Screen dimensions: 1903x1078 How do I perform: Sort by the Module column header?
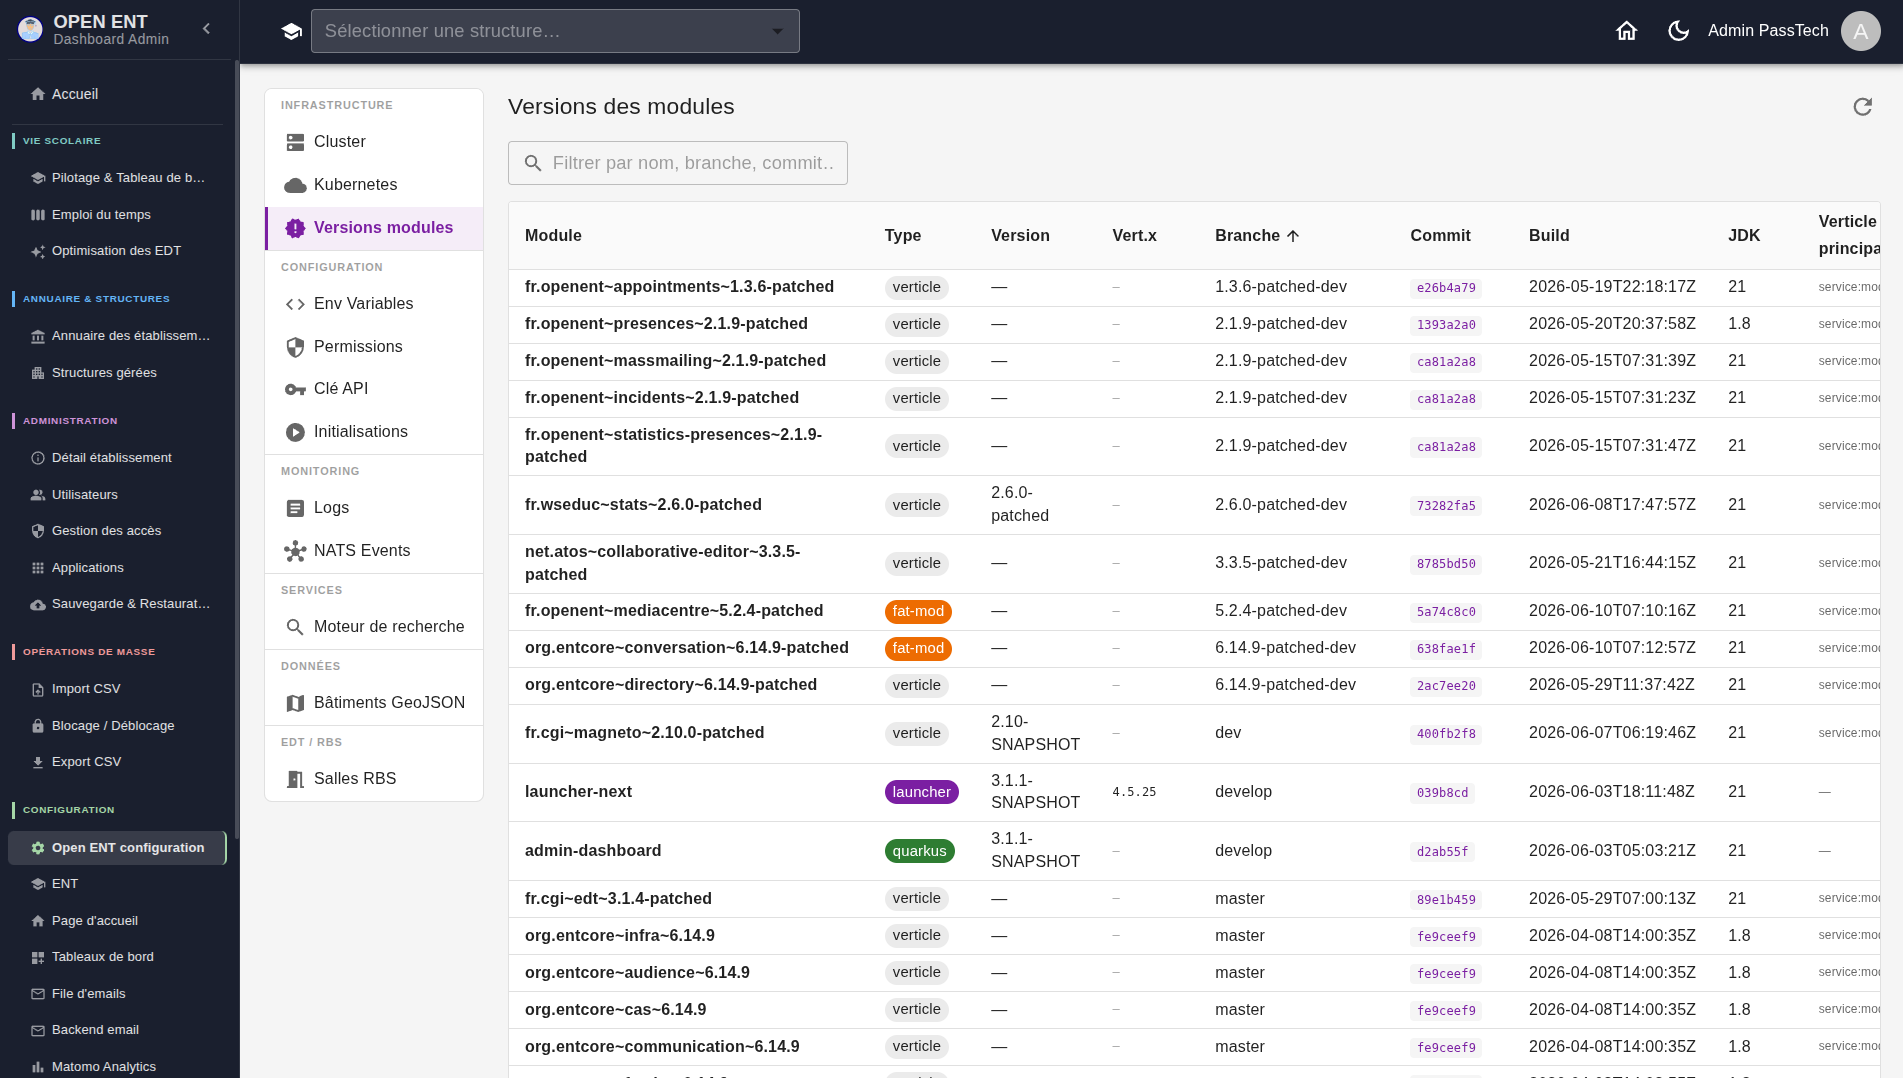pos(553,236)
